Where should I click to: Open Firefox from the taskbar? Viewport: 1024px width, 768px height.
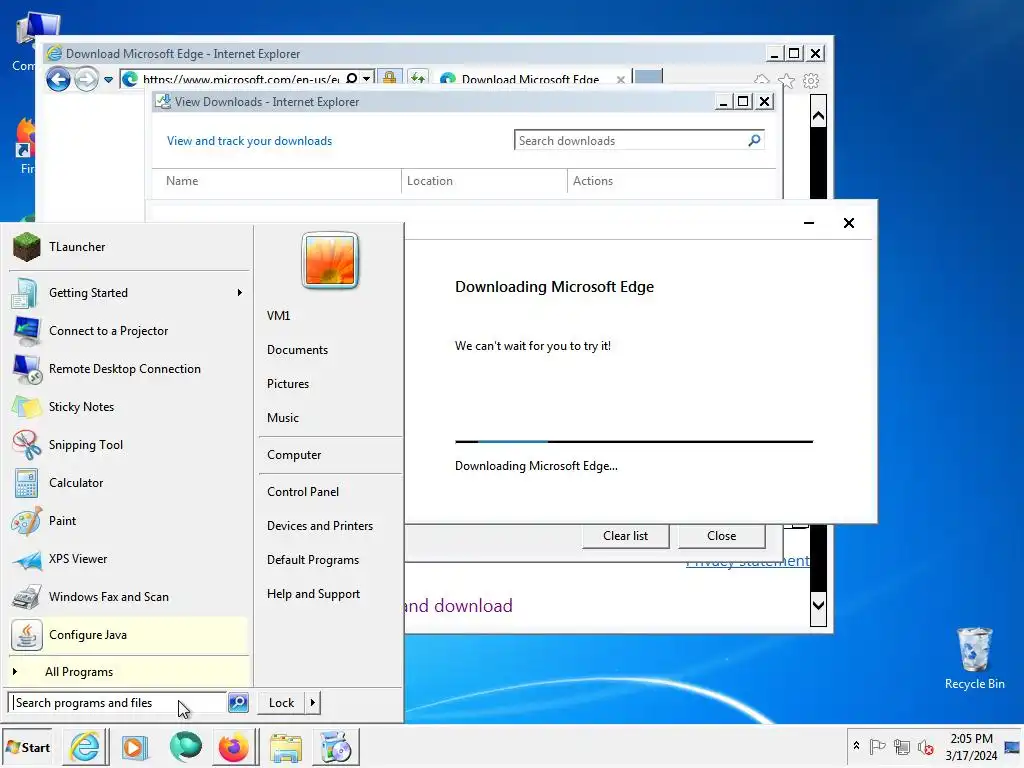233,747
